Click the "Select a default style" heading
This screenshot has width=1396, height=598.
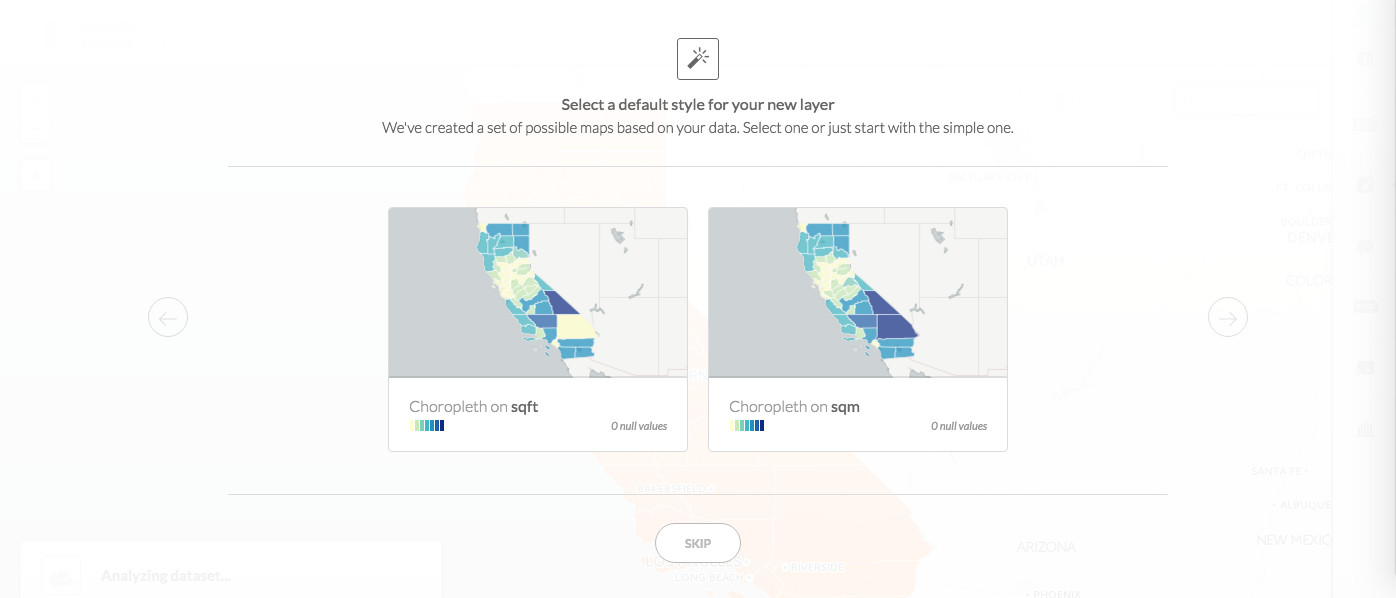(x=697, y=104)
